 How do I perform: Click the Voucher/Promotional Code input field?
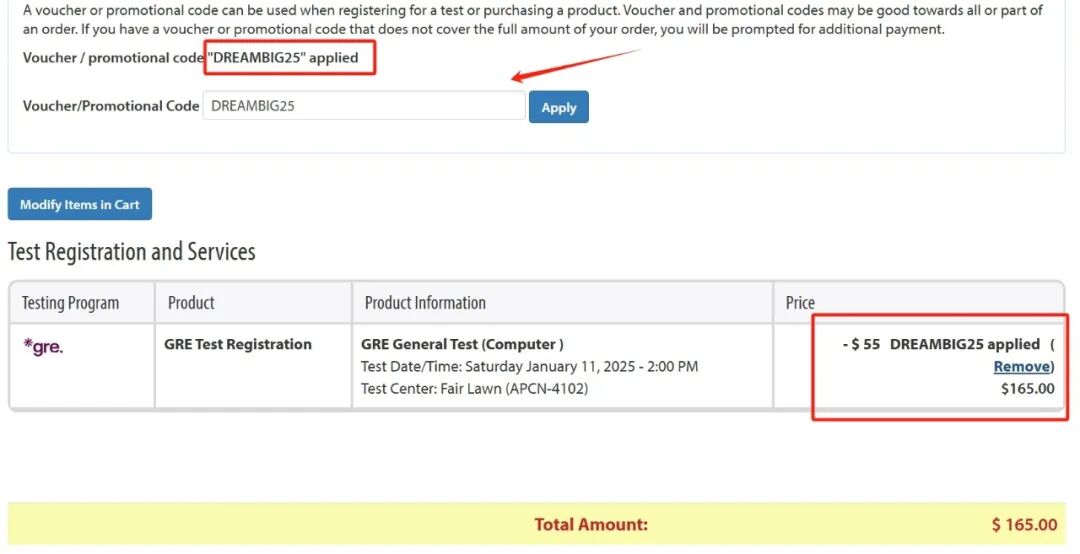click(x=364, y=105)
